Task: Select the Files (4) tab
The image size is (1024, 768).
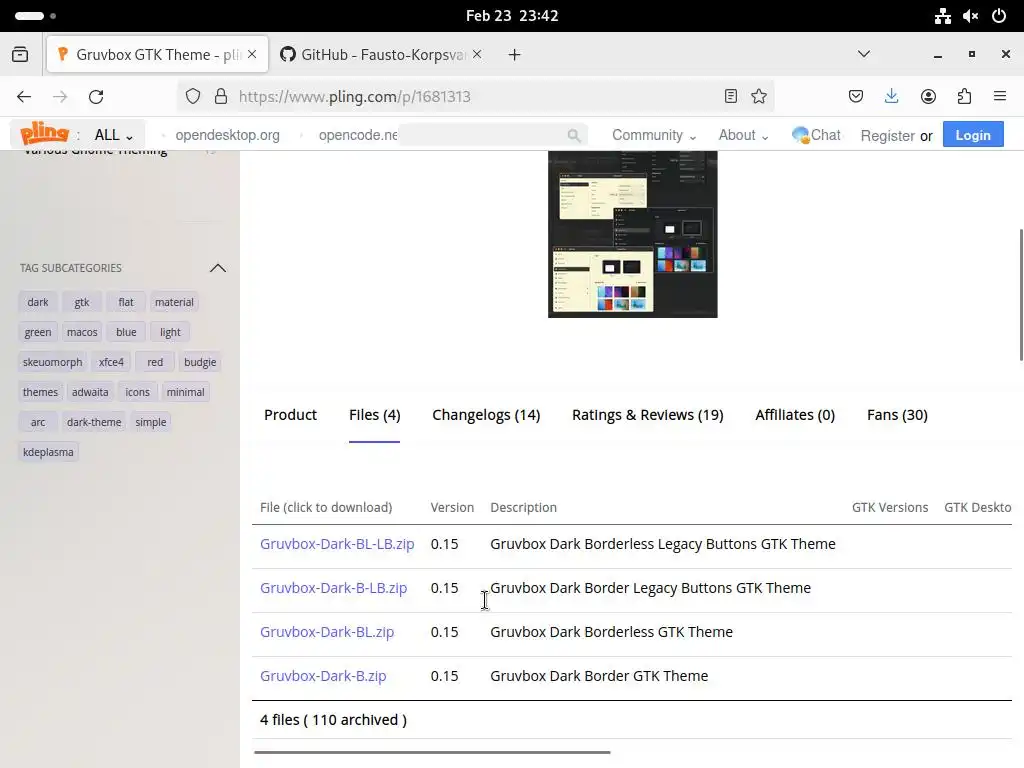Action: tap(374, 415)
